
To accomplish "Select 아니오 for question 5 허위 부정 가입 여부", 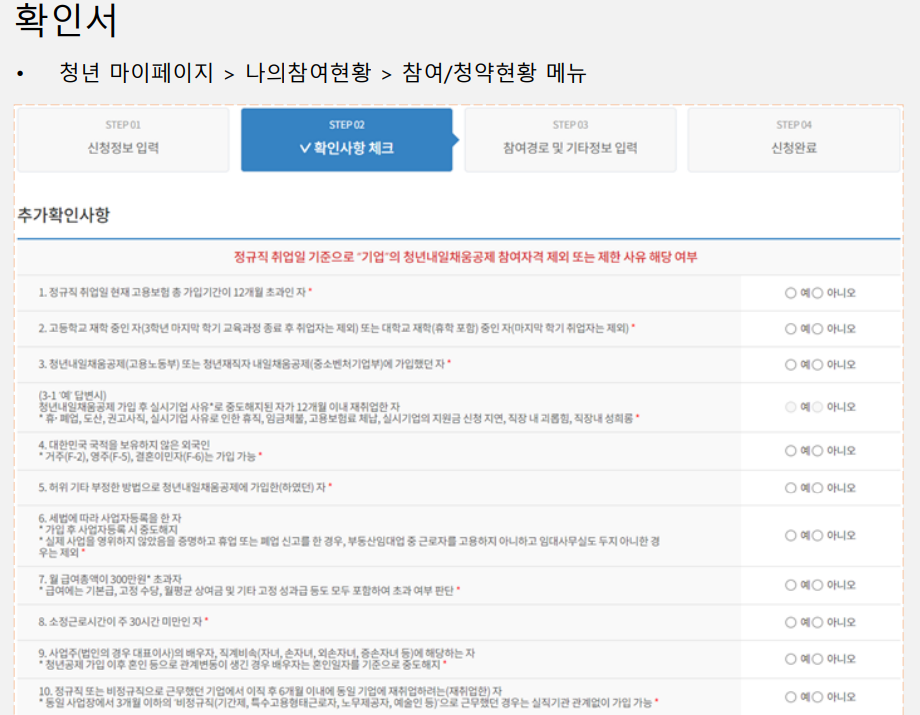I will click(x=818, y=486).
